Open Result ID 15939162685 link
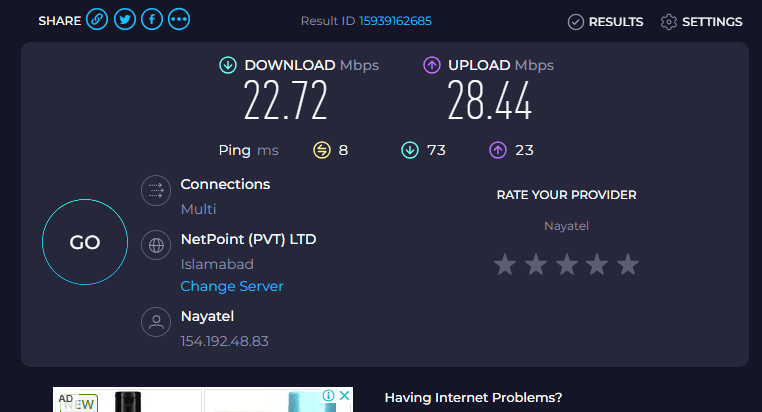 point(395,21)
